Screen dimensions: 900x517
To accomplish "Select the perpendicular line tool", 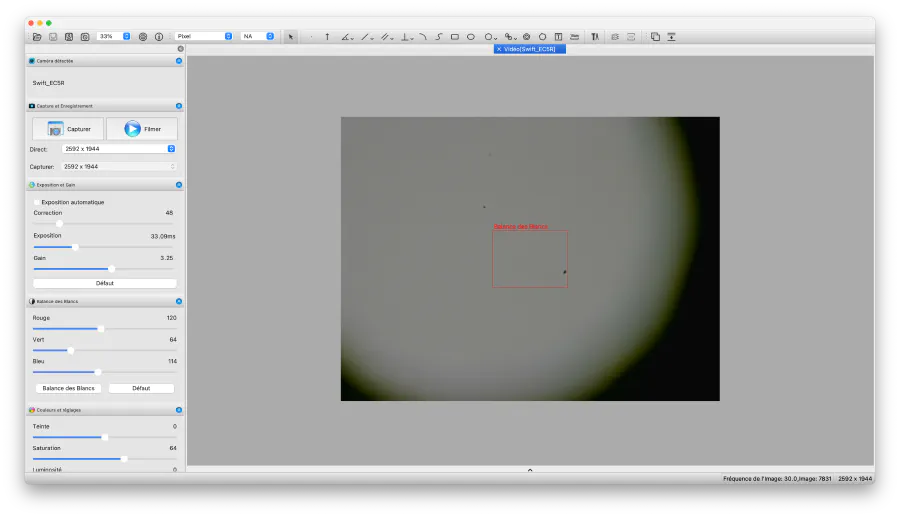I will point(407,36).
